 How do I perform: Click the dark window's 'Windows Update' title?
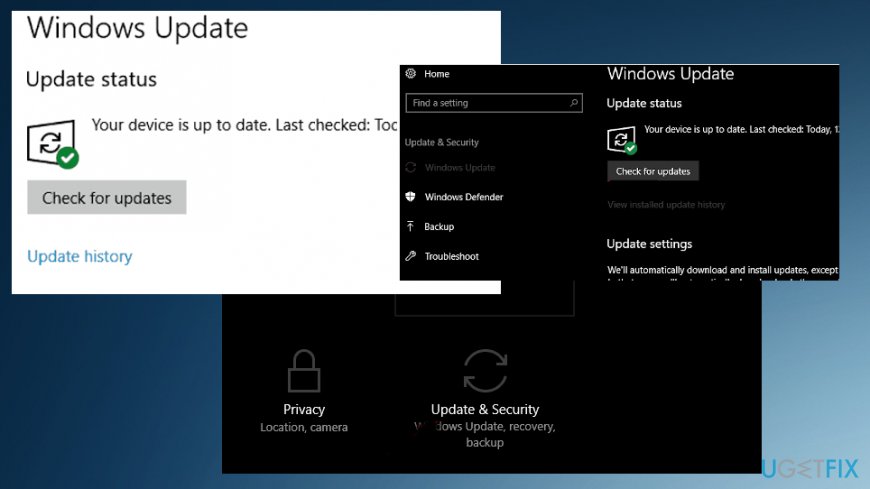coord(670,74)
